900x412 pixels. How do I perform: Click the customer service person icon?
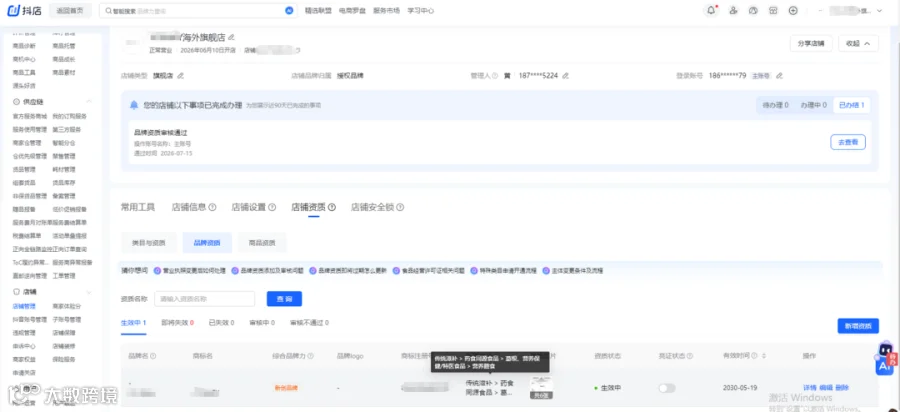(x=733, y=10)
